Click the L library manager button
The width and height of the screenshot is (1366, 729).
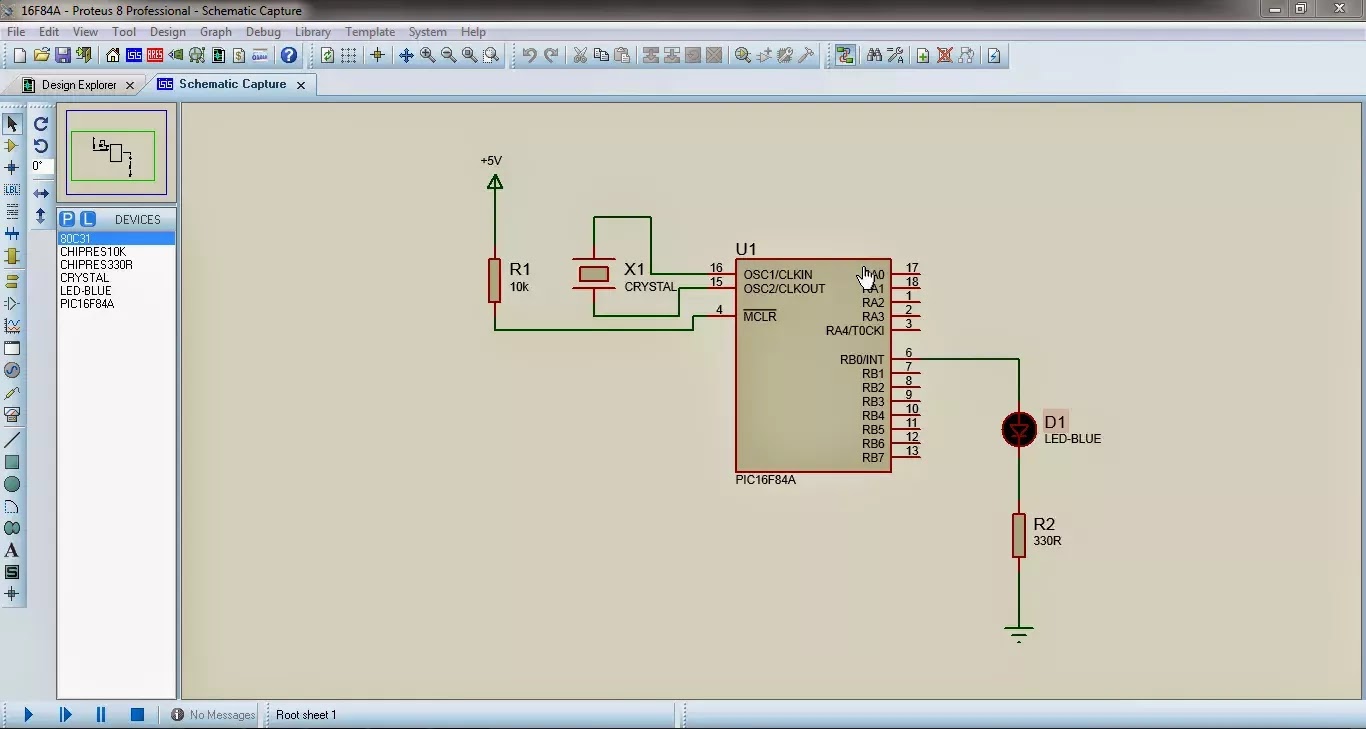coord(88,219)
